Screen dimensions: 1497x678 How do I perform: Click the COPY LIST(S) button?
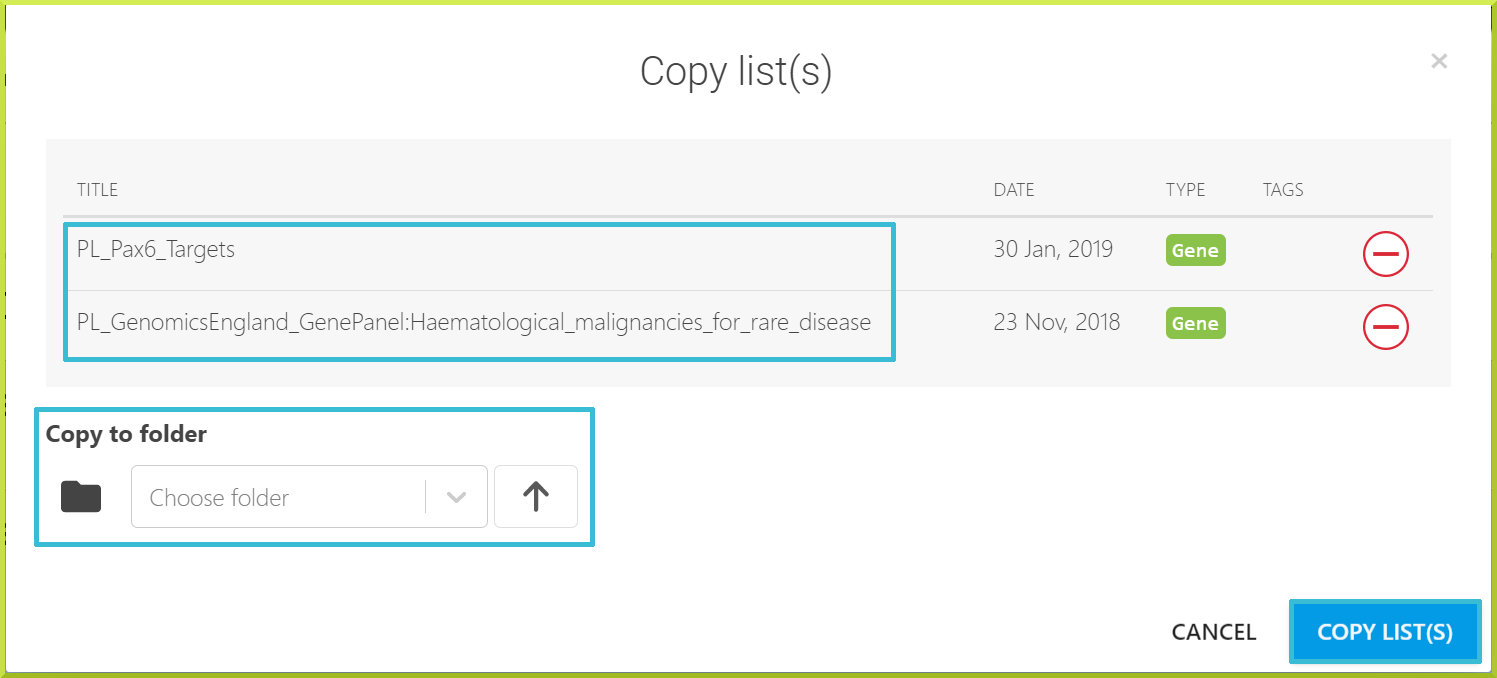tap(1385, 632)
